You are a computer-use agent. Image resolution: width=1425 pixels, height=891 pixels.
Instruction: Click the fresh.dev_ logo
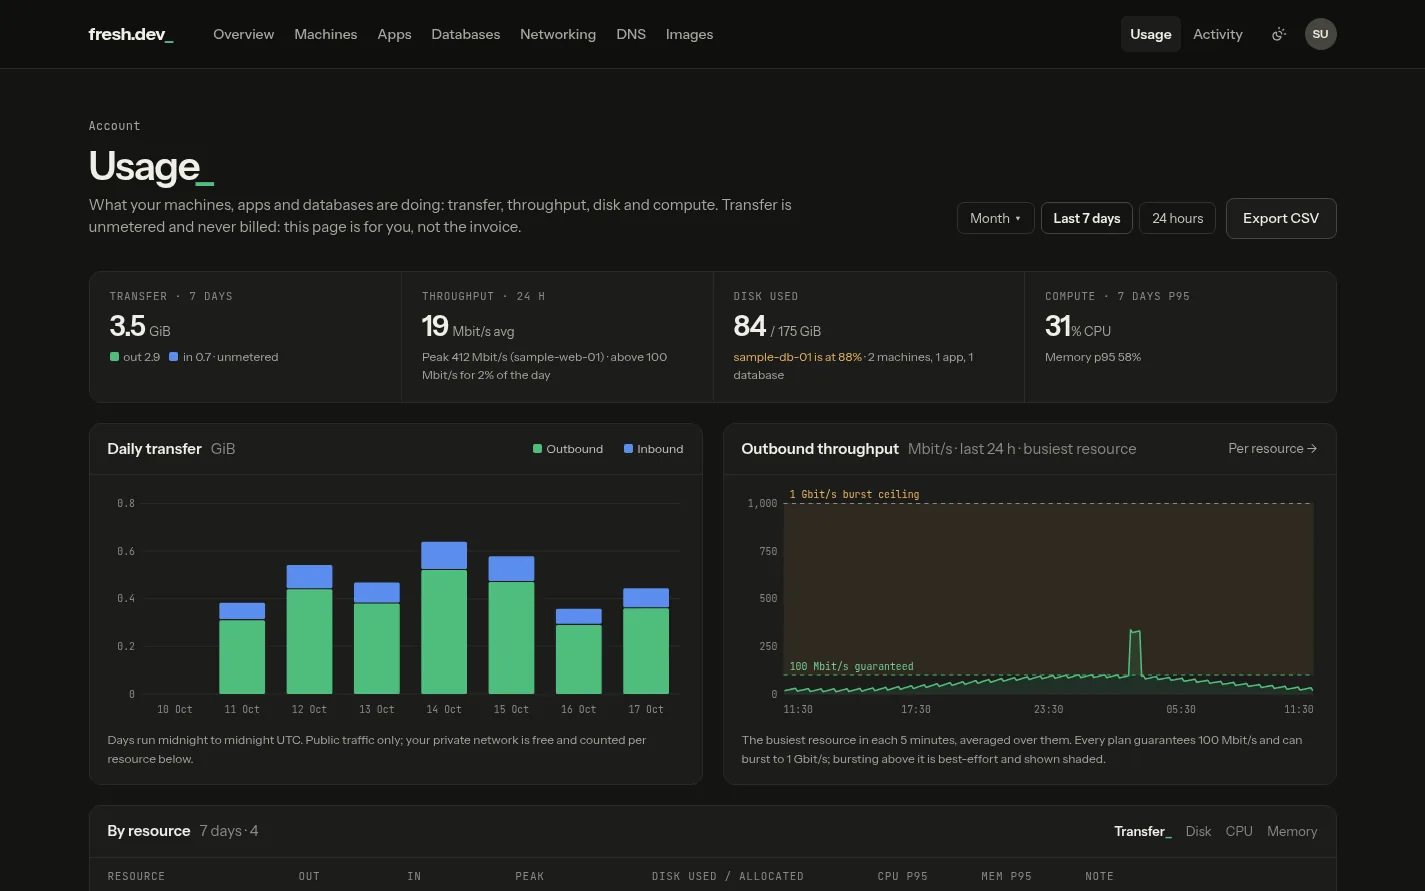click(x=131, y=34)
